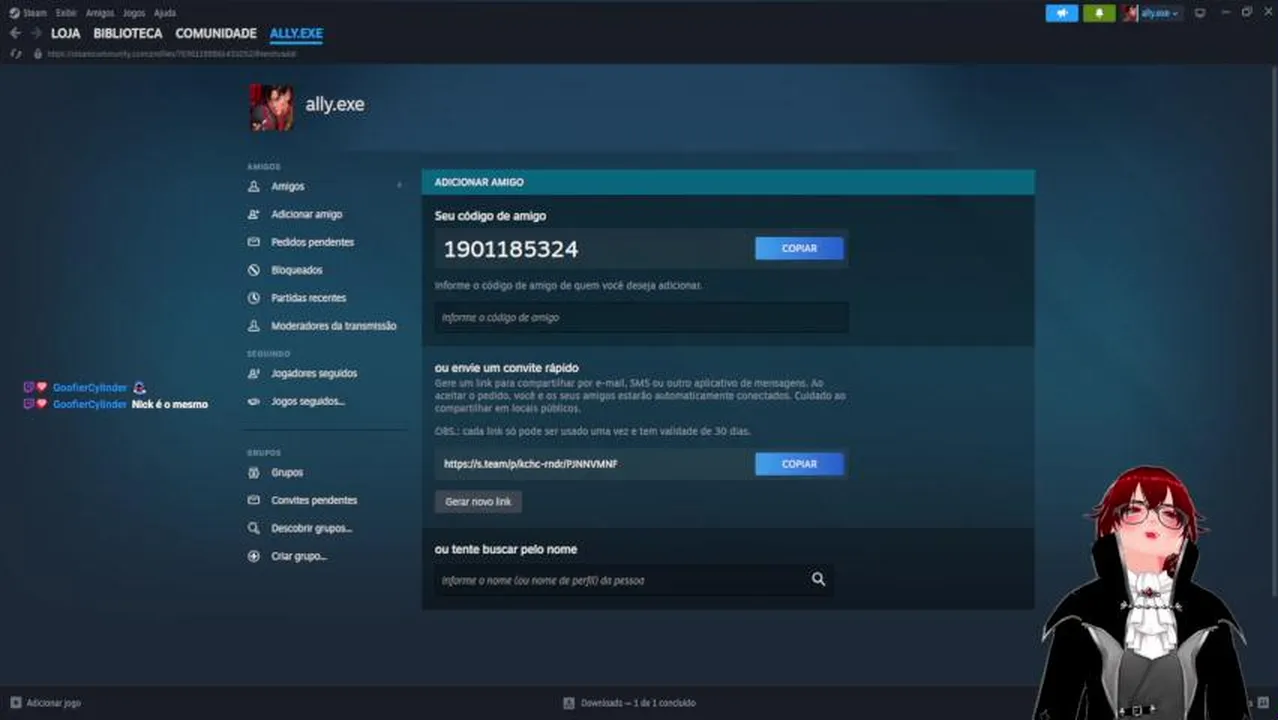Viewport: 1278px width, 720px height.
Task: Open the Amigos top menu
Action: coord(100,13)
